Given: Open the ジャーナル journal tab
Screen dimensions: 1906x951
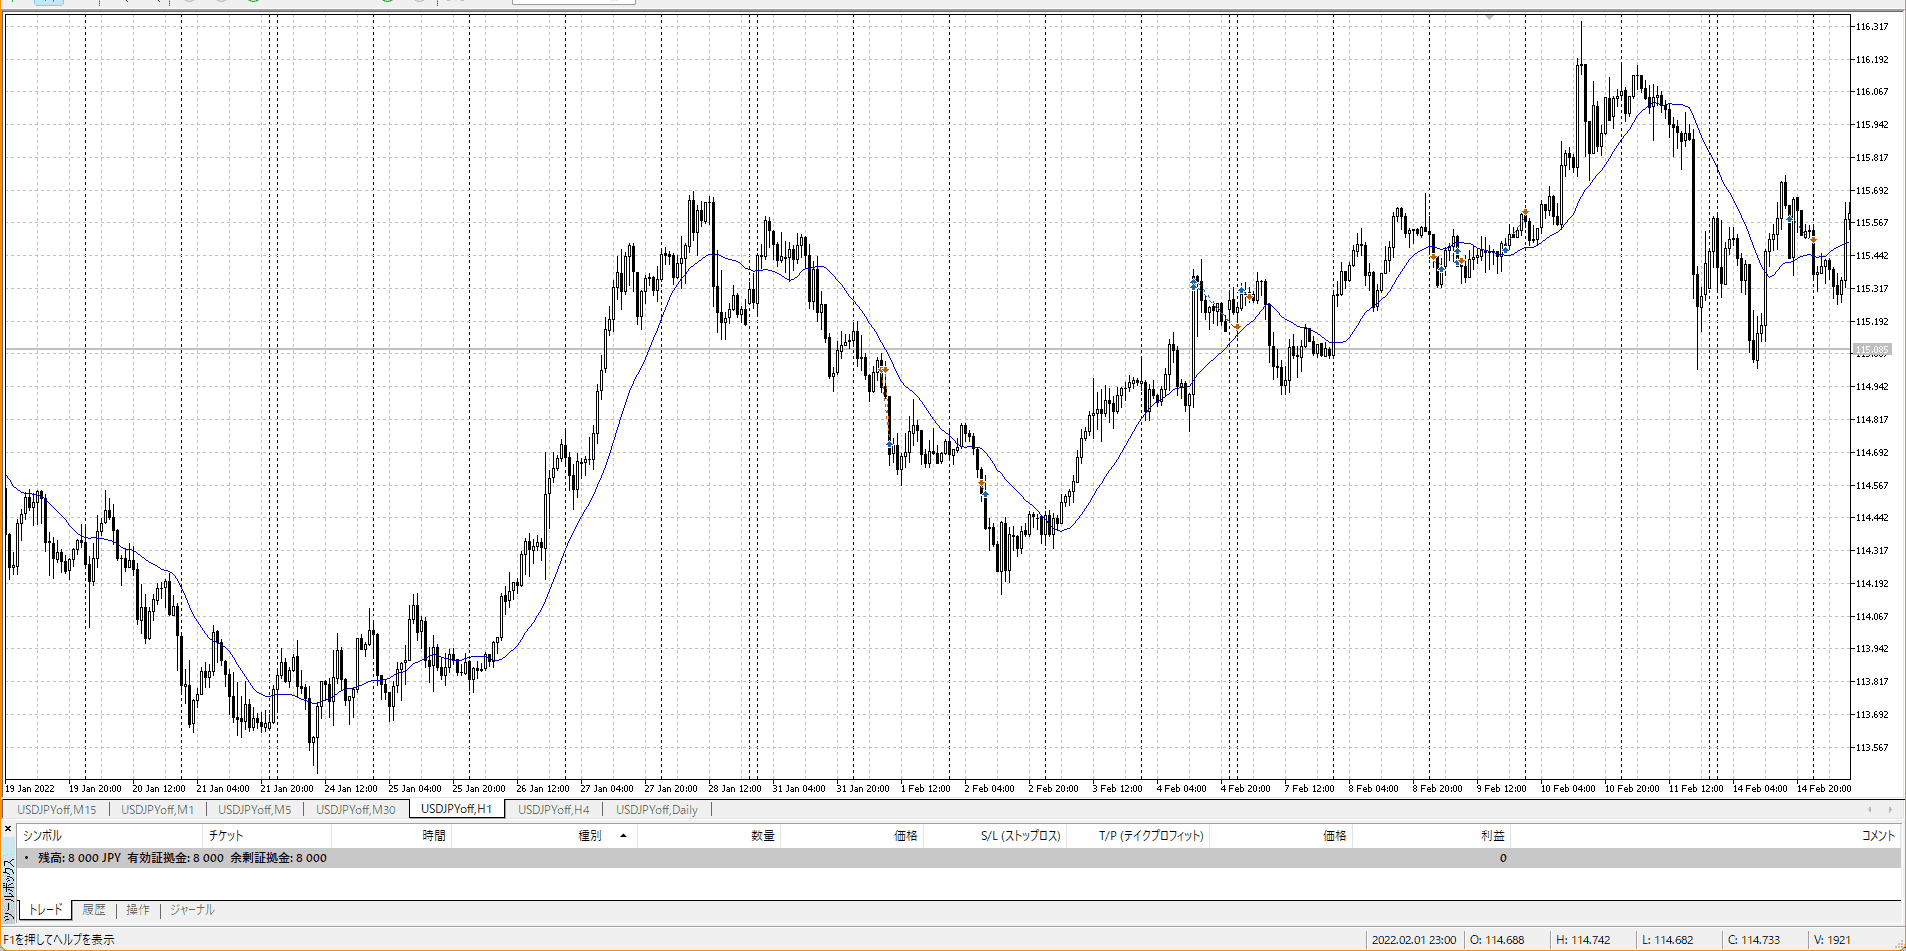Looking at the screenshot, I should click(x=192, y=910).
